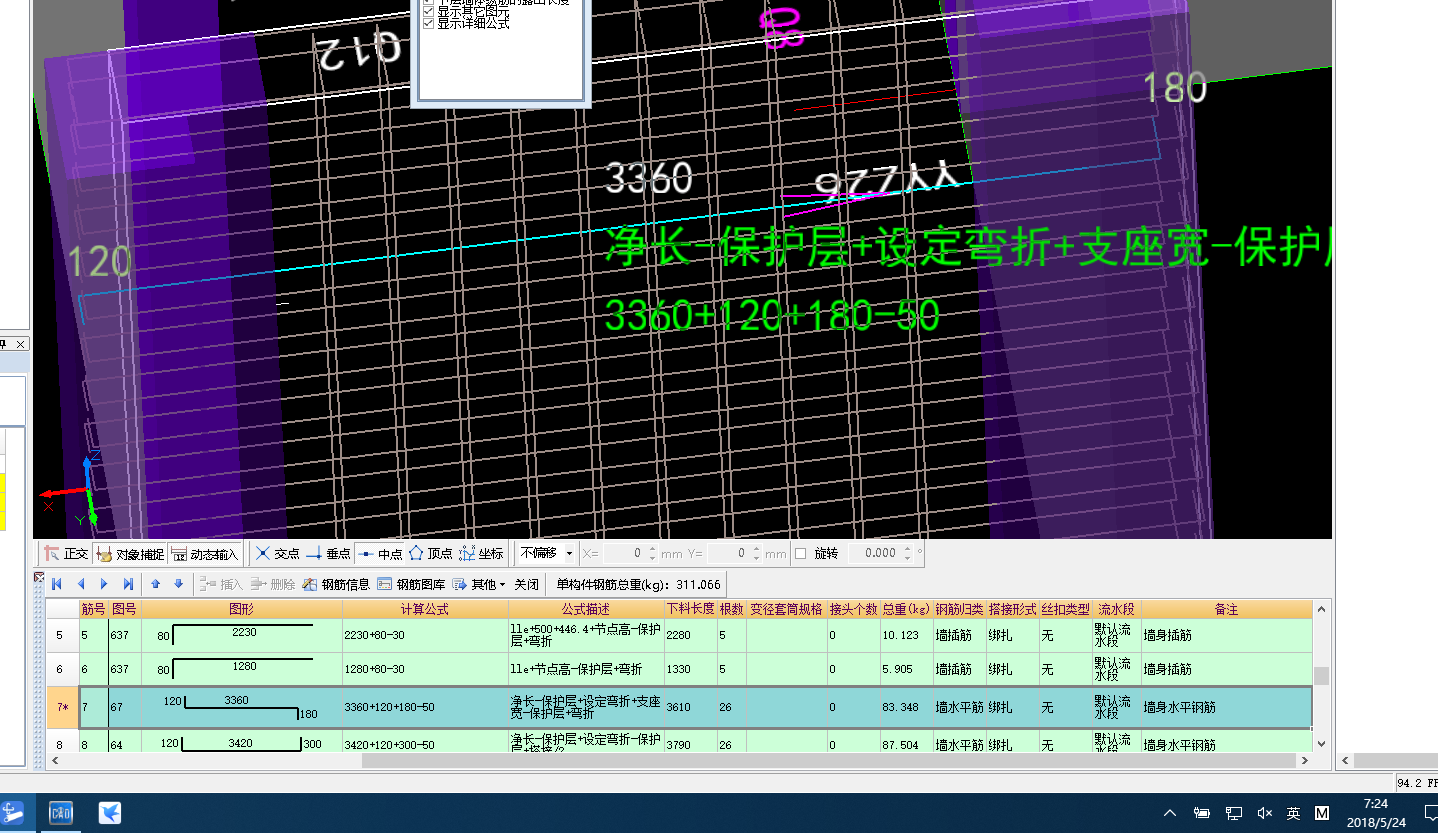Check 显示详细公式 checkbox
1438x833 pixels.
pyautogui.click(x=429, y=23)
